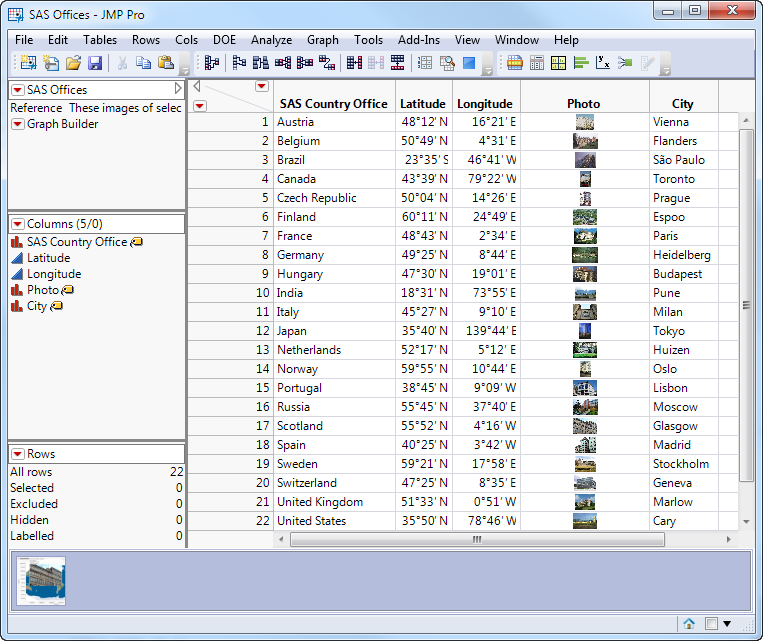Click the Cut scissors toolbar icon

point(122,63)
